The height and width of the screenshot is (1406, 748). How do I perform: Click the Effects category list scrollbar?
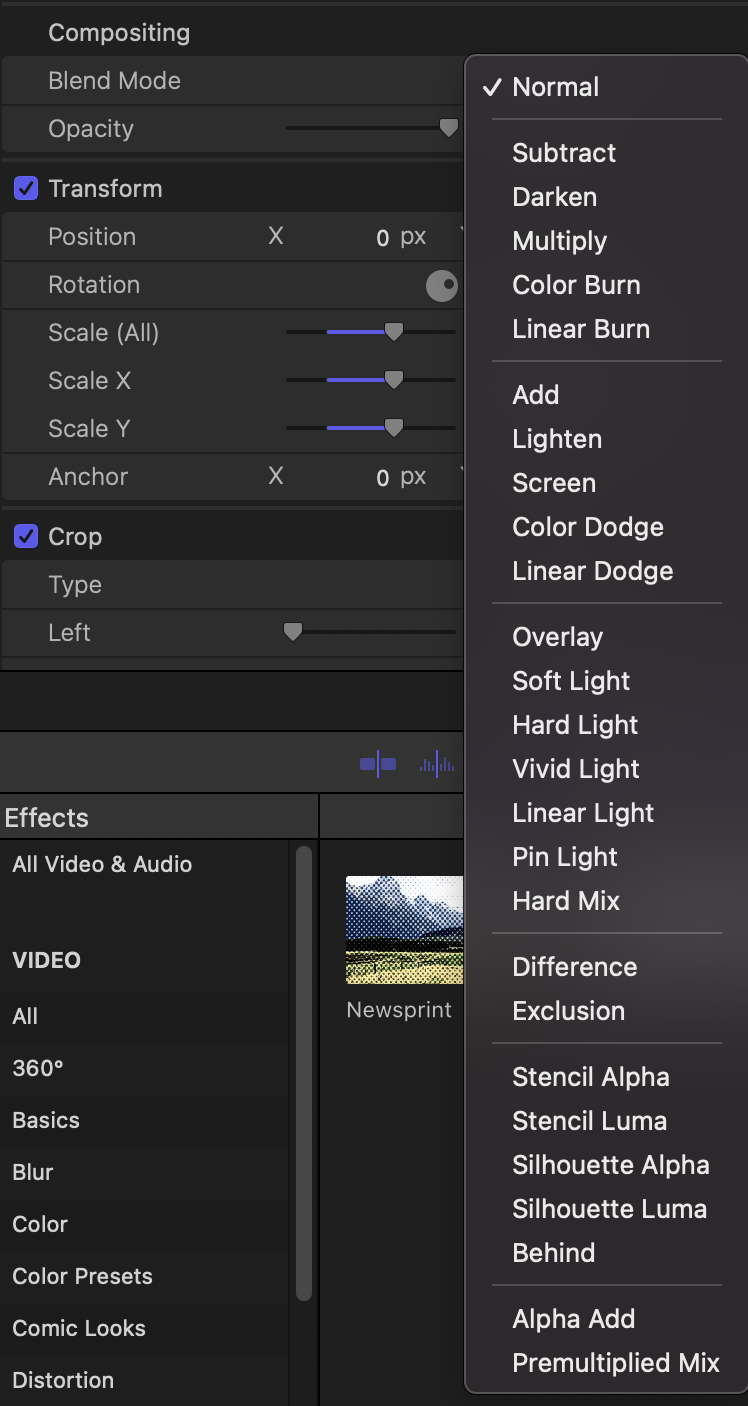pos(304,1074)
